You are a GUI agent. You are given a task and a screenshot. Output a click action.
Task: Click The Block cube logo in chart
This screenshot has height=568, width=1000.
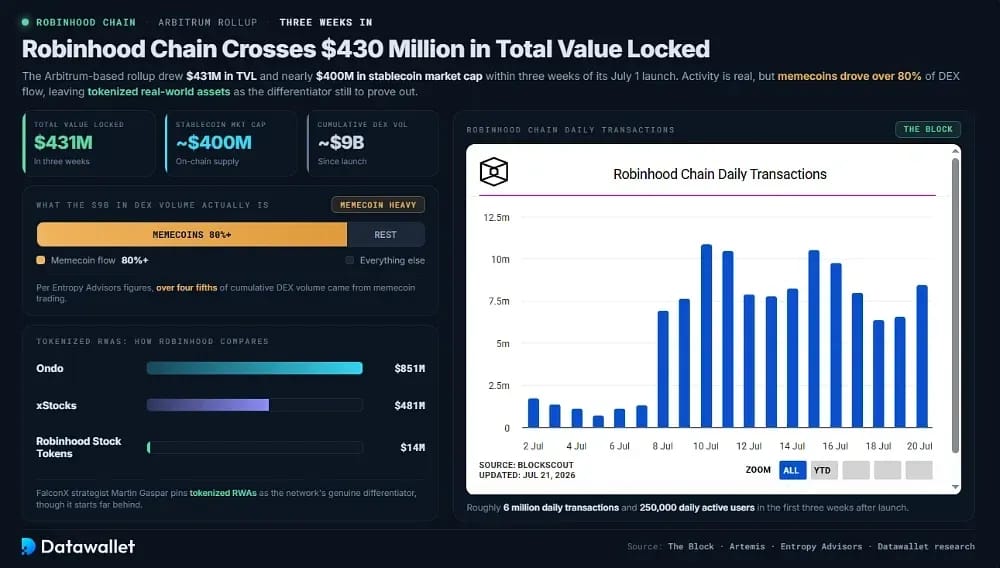point(494,171)
